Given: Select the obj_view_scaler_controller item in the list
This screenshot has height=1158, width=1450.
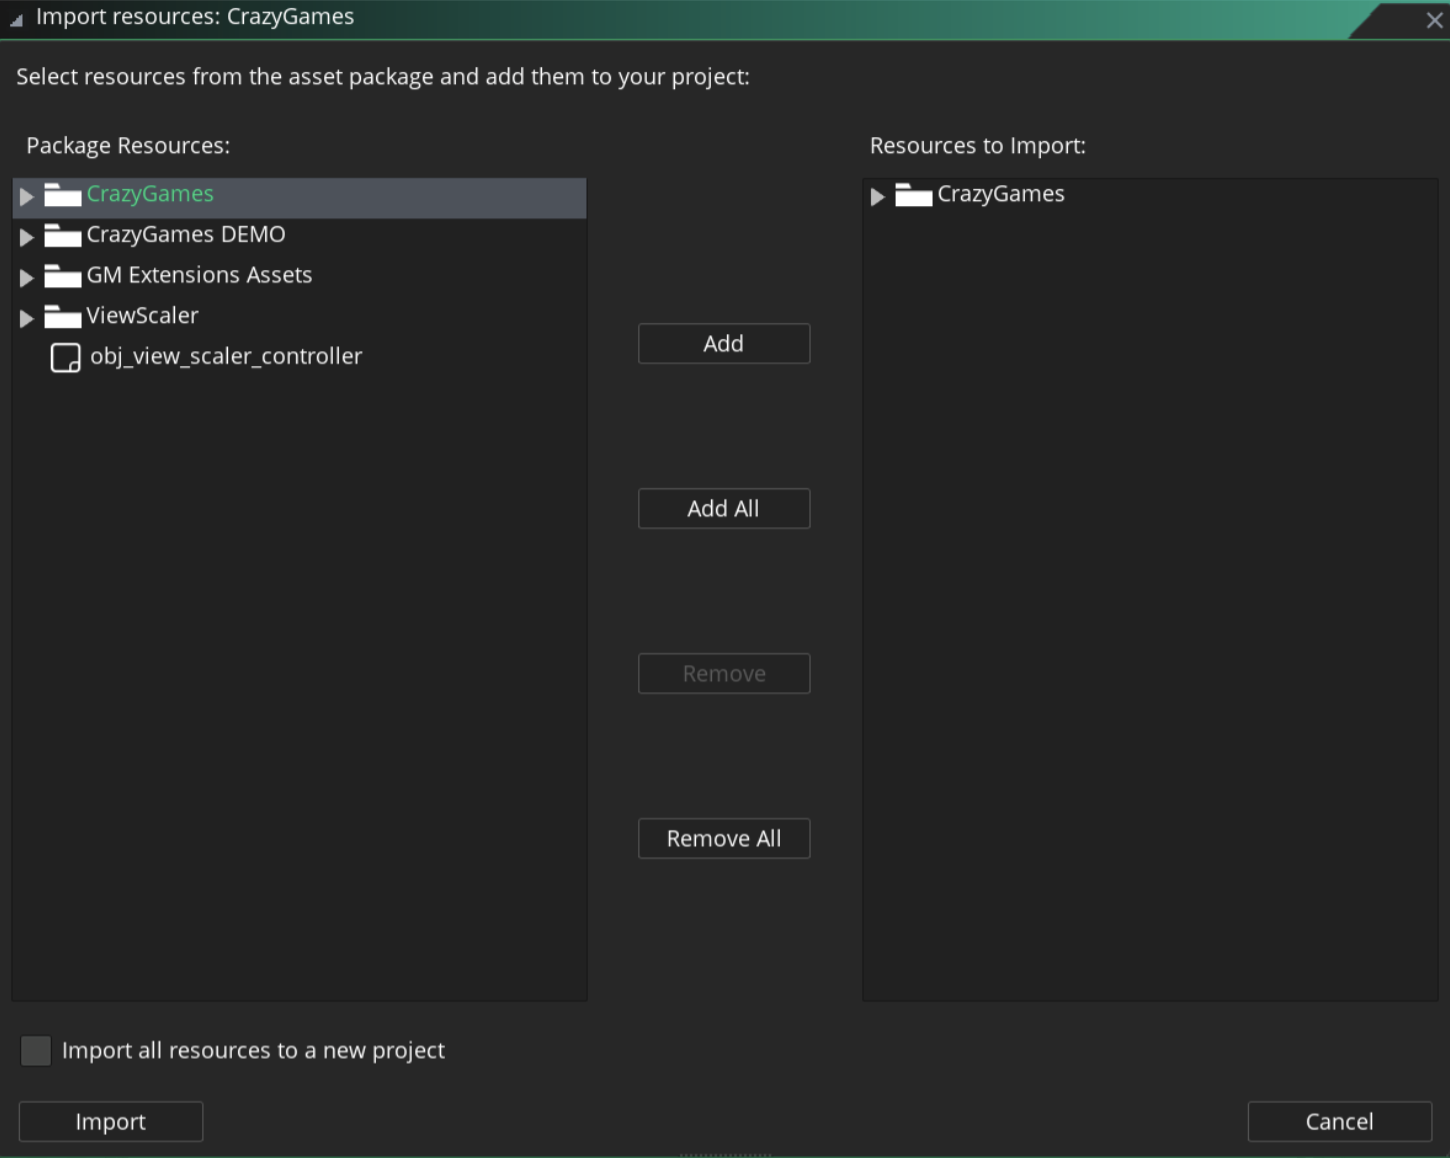Looking at the screenshot, I should click(225, 356).
